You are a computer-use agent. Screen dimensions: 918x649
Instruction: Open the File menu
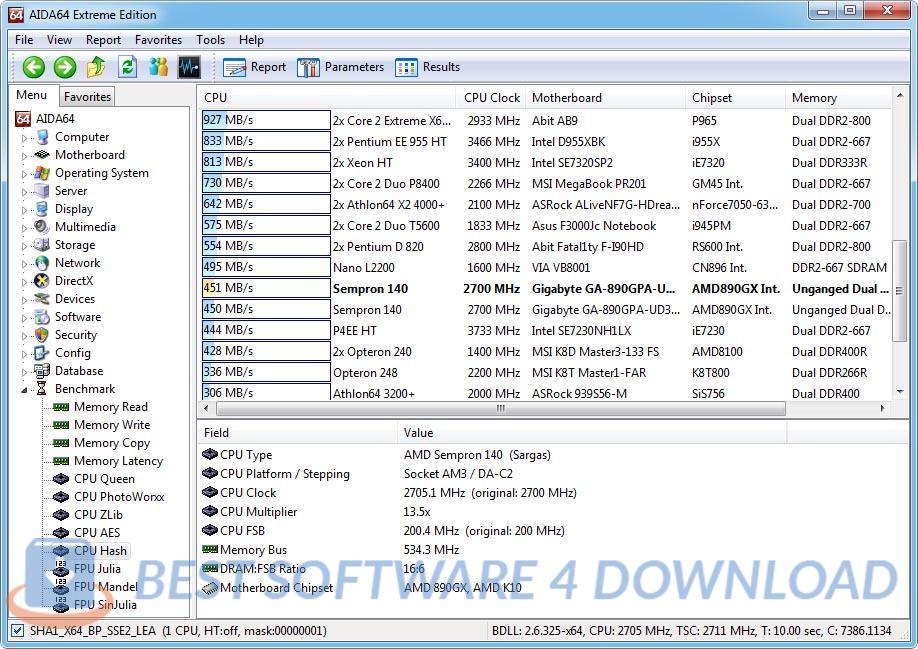(24, 40)
